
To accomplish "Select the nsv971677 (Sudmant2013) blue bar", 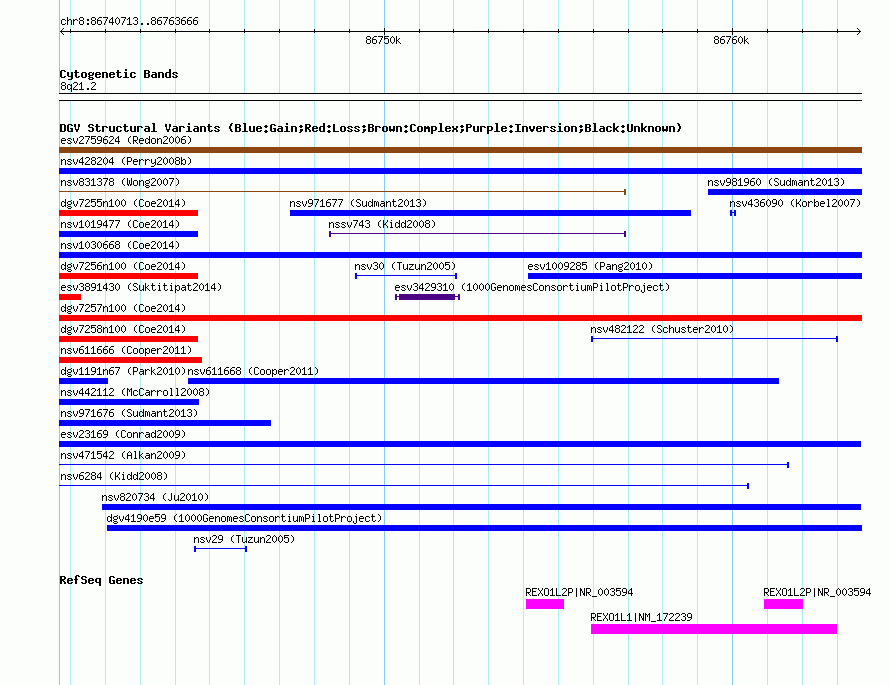I will tap(490, 213).
